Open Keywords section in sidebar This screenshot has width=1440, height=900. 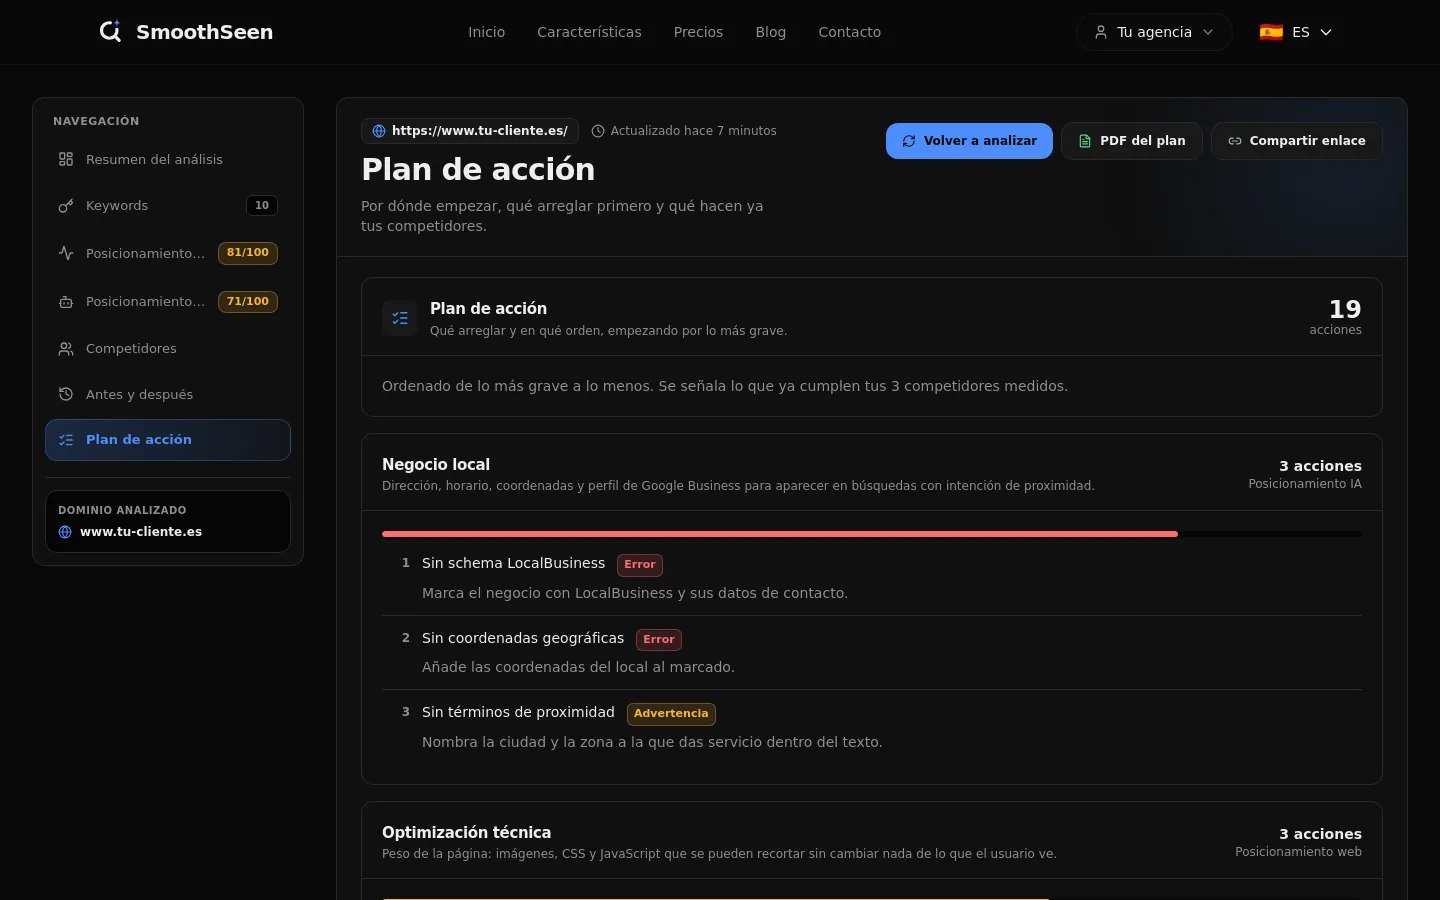coord(168,205)
